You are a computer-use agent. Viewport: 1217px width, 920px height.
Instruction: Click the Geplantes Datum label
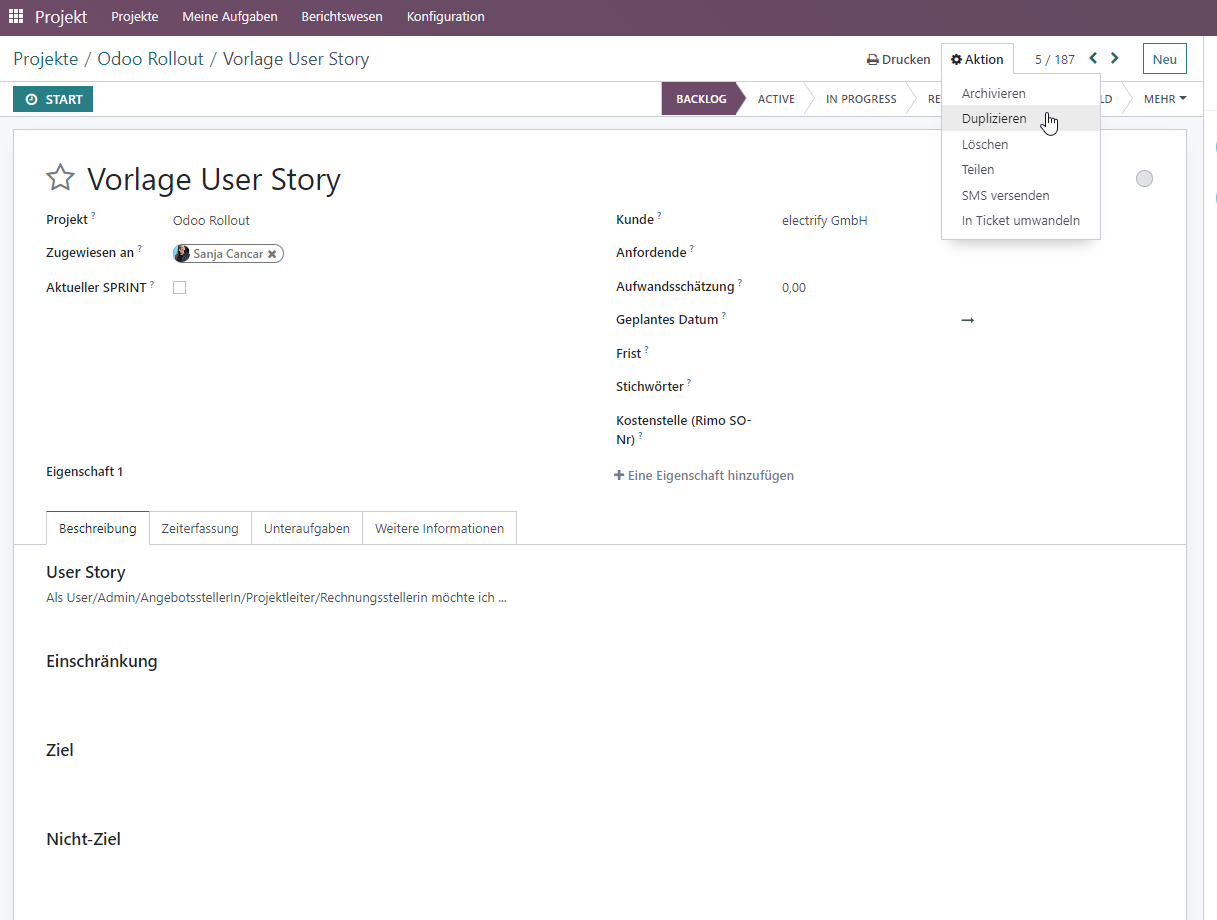[667, 320]
